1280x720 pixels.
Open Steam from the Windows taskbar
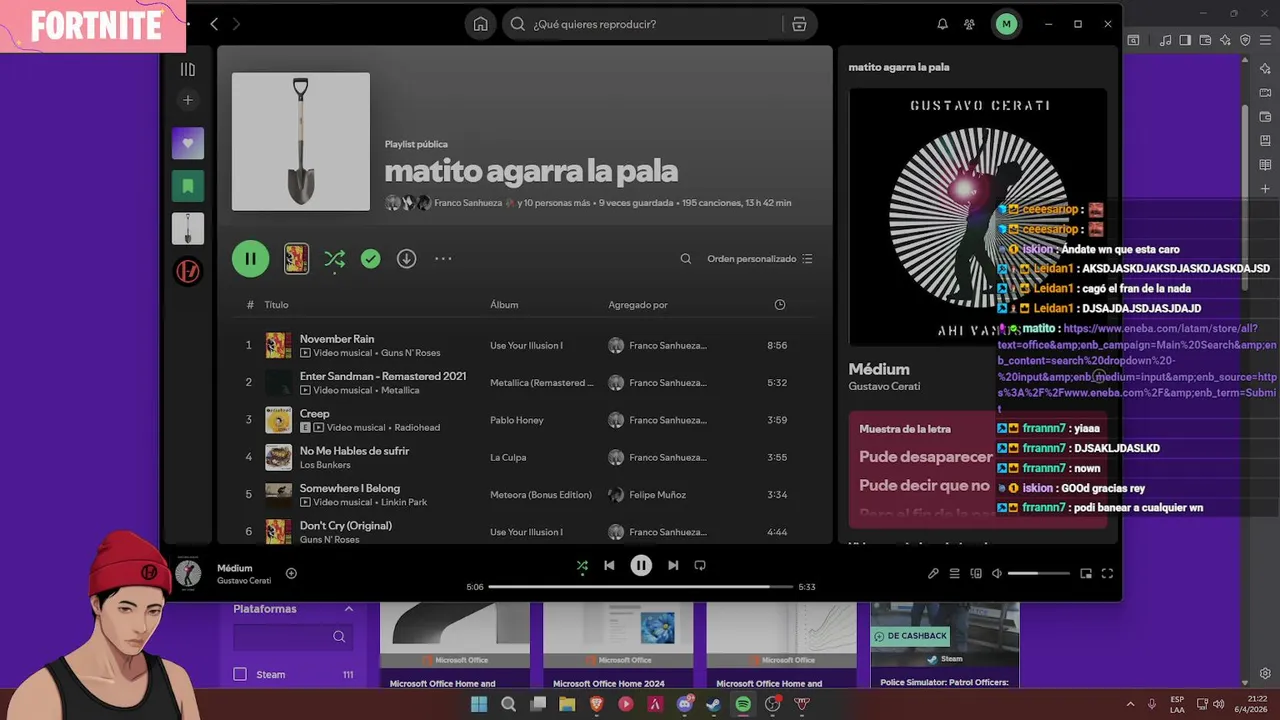pos(713,704)
